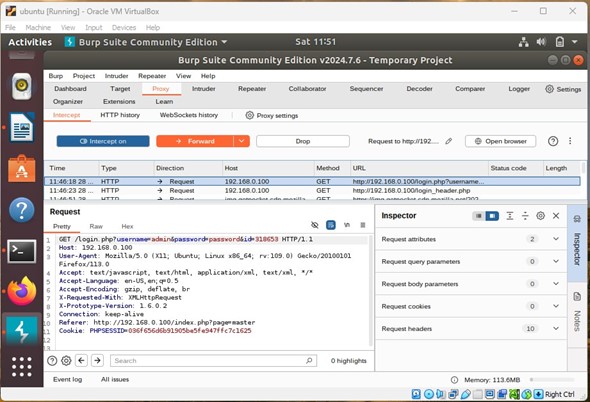
Task: Click the intercept help question mark icon
Action: pyautogui.click(x=553, y=141)
